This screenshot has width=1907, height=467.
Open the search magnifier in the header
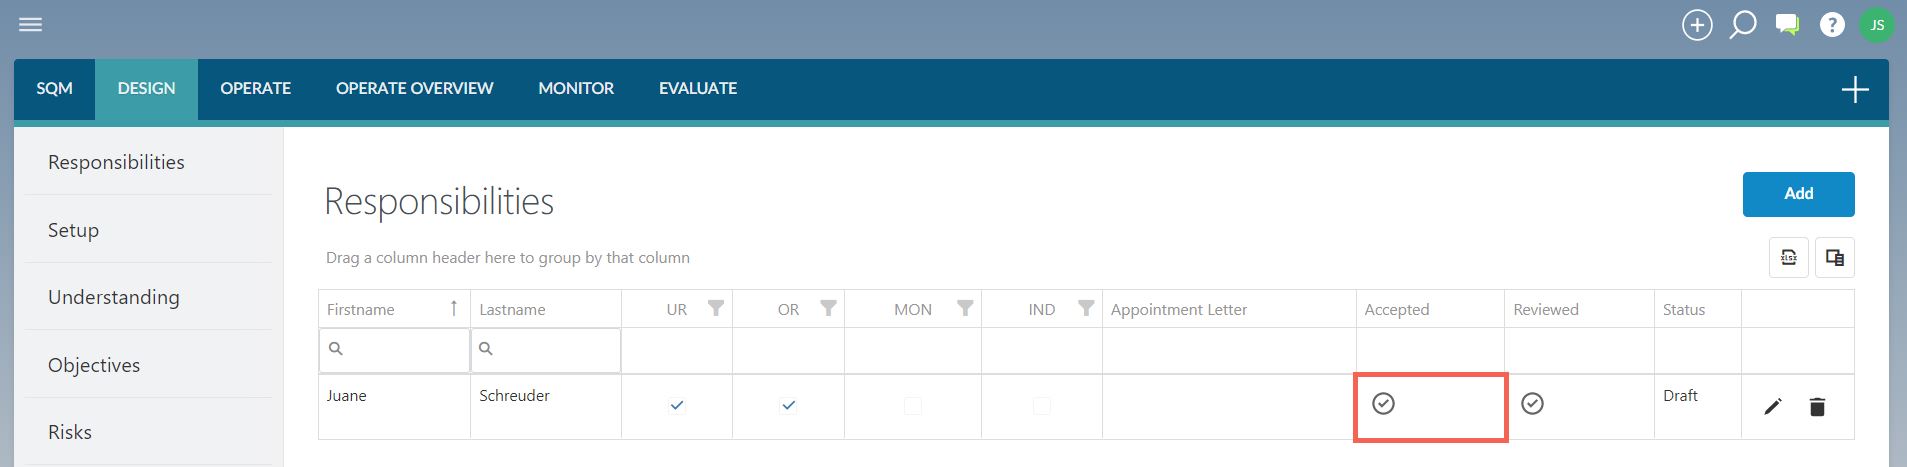pyautogui.click(x=1743, y=24)
